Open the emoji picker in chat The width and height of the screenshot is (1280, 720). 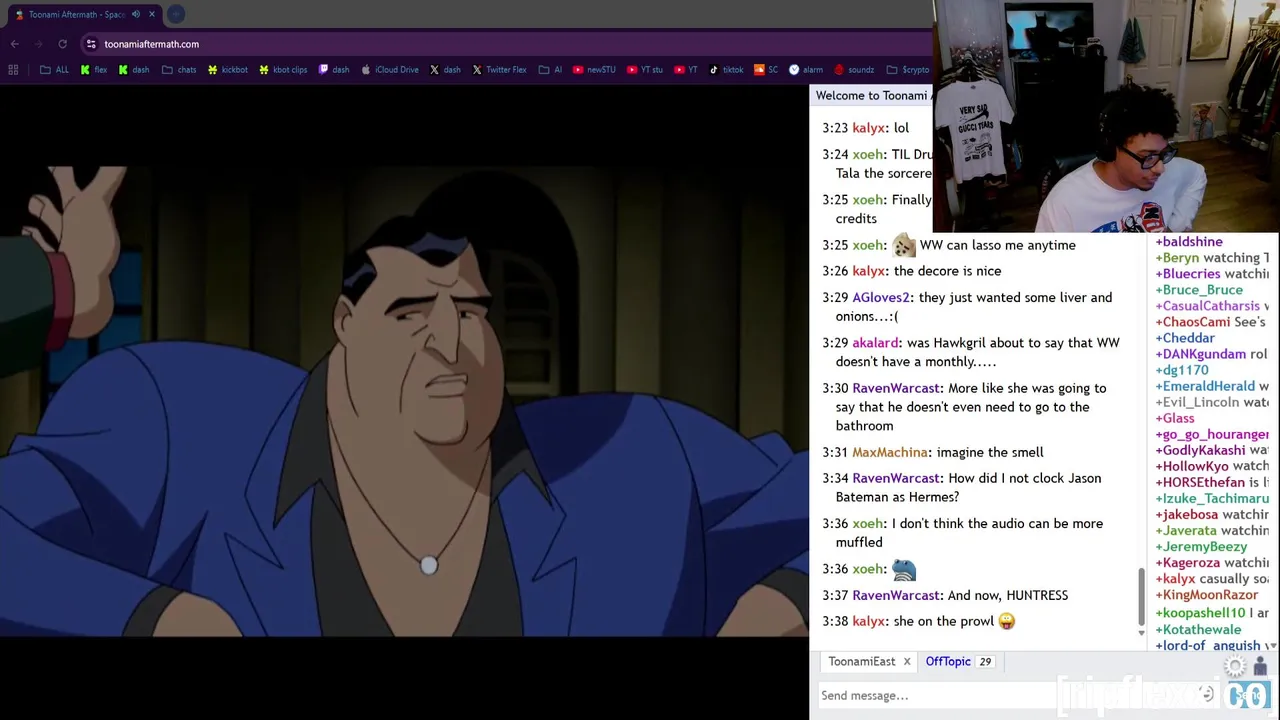click(x=1207, y=695)
